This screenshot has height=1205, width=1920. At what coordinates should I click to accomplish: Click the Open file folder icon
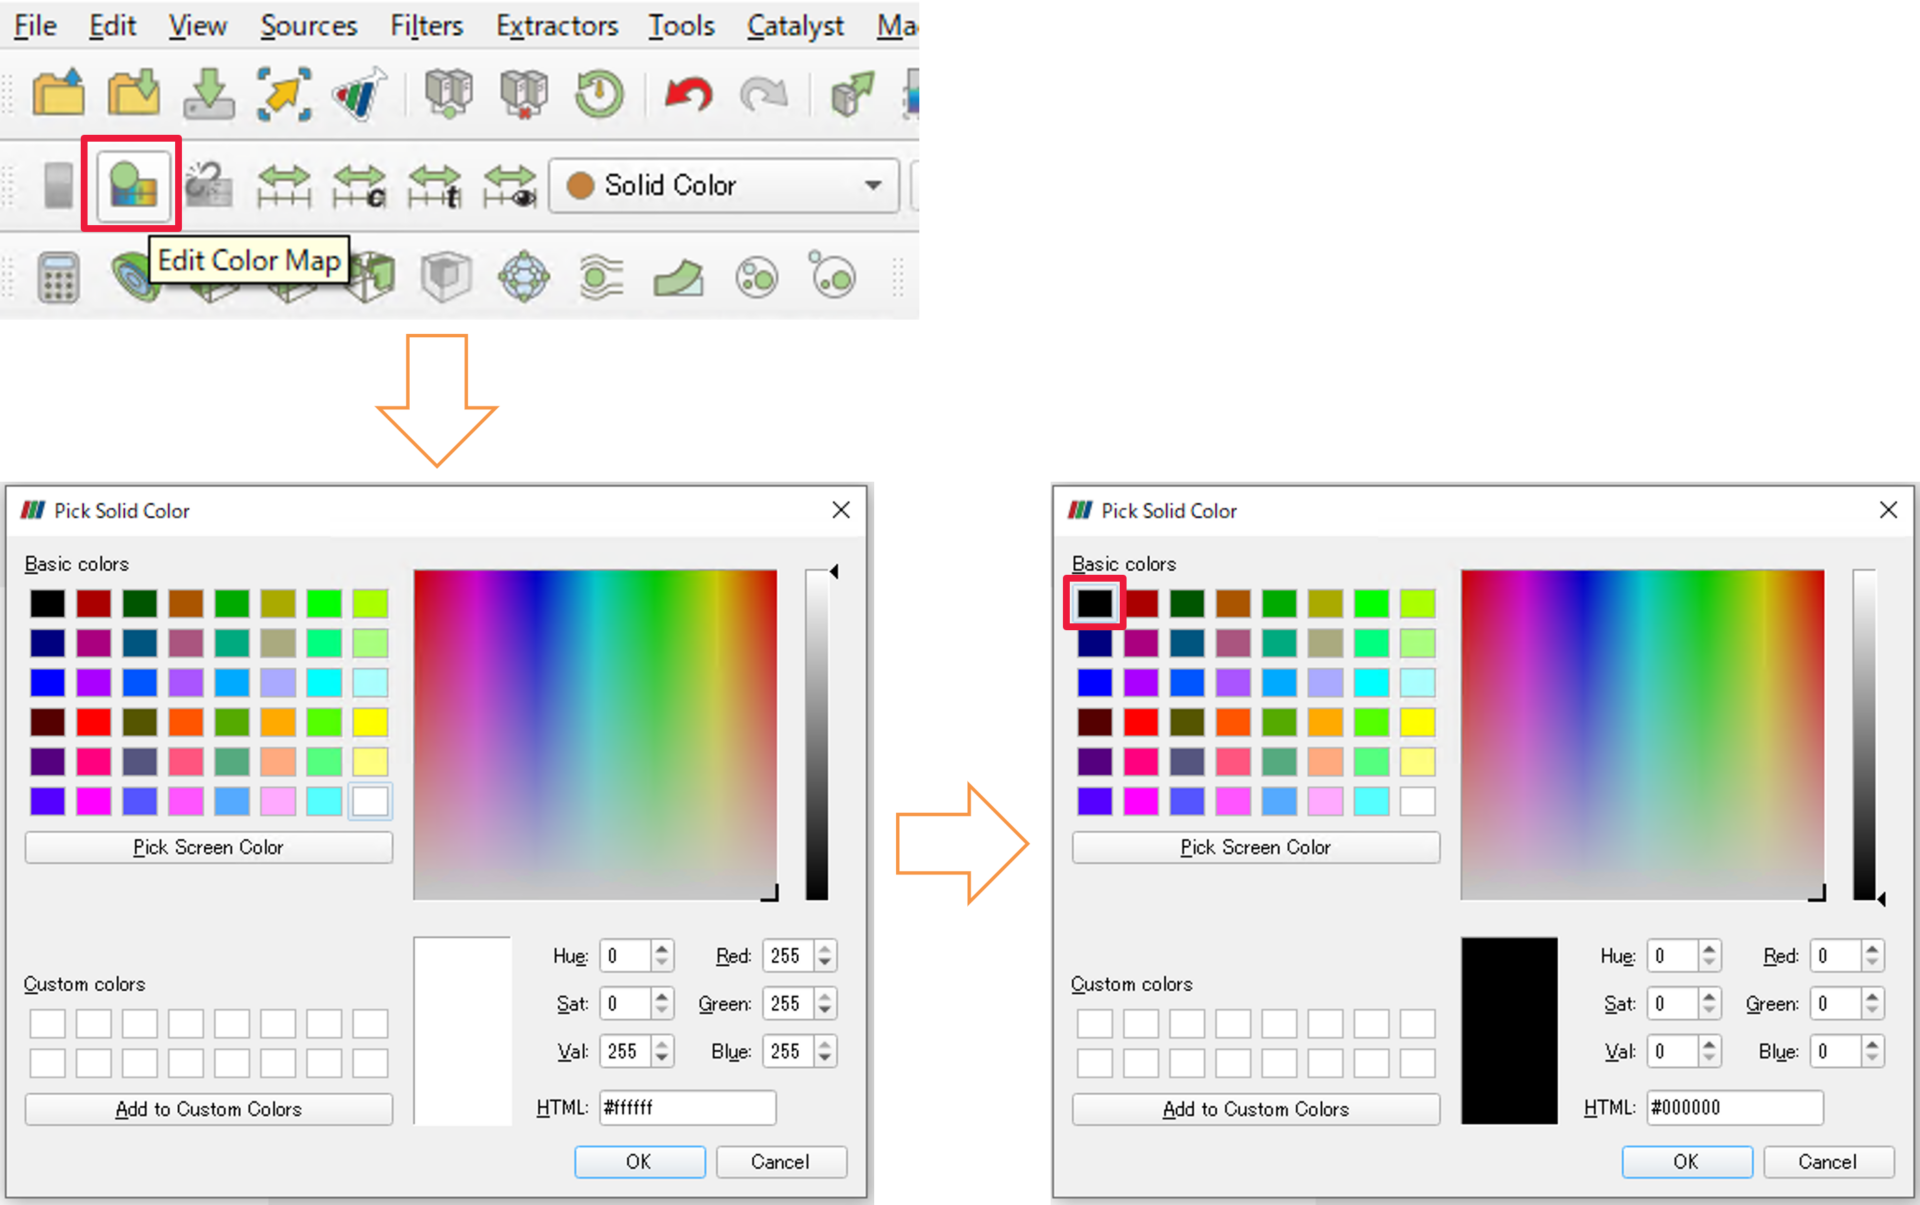coord(58,94)
